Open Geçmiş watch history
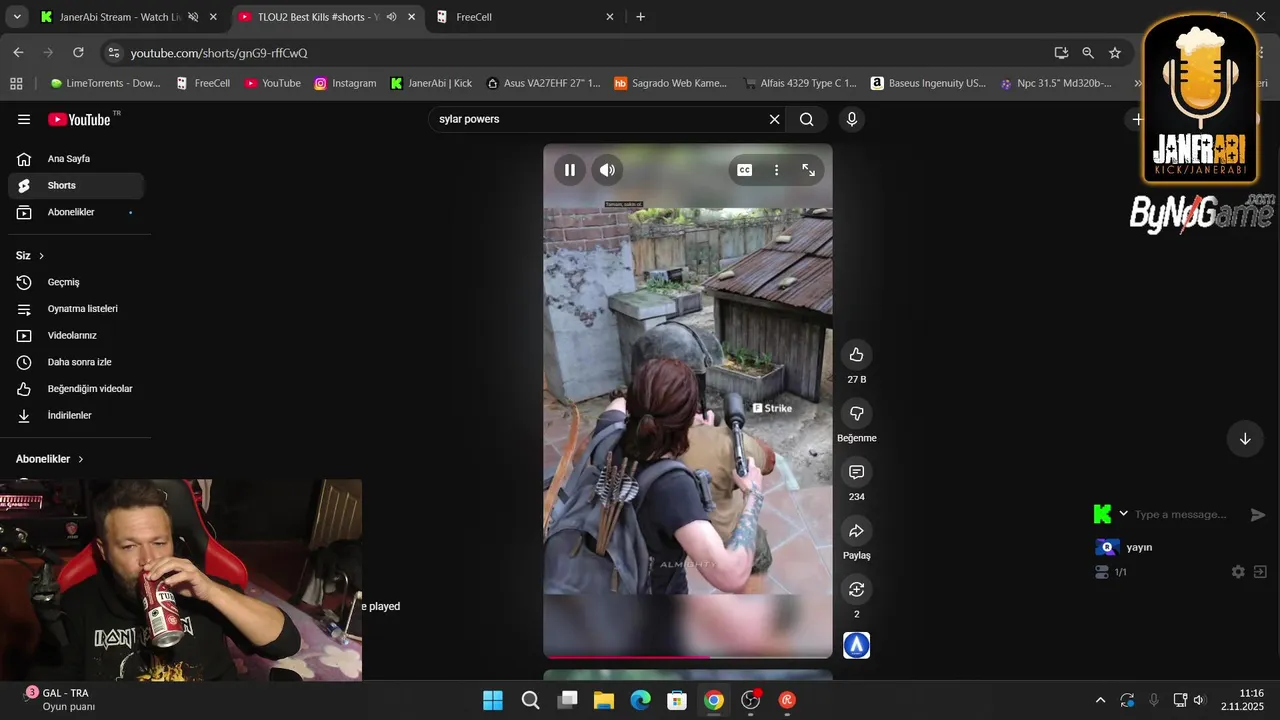 (x=76, y=282)
